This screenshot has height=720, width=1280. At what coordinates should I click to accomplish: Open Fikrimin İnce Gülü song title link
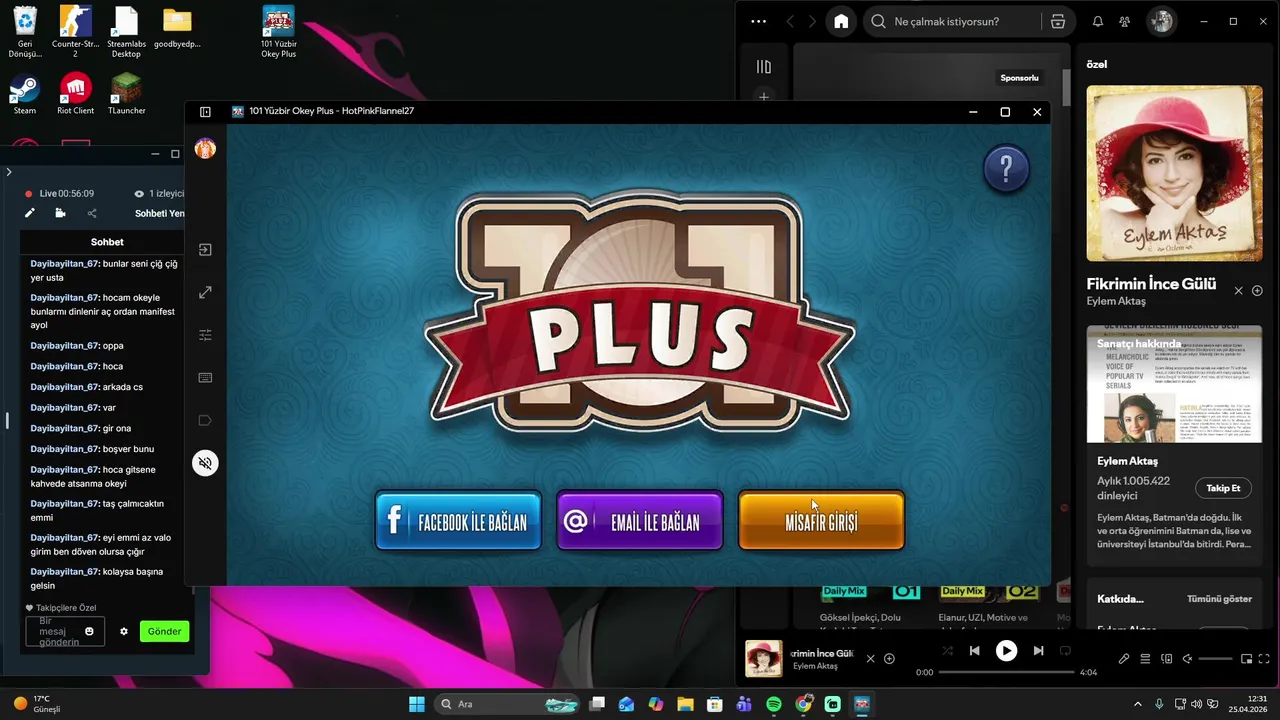1151,284
